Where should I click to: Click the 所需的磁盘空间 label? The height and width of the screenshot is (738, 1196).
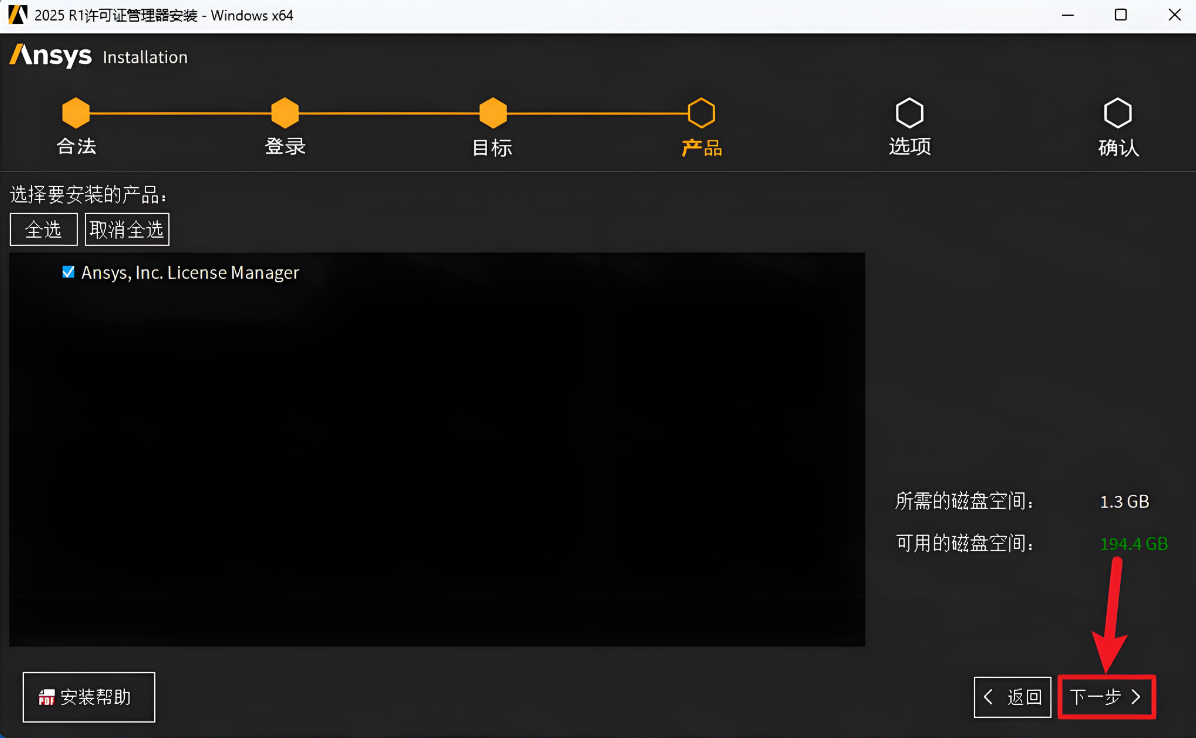coord(965,501)
